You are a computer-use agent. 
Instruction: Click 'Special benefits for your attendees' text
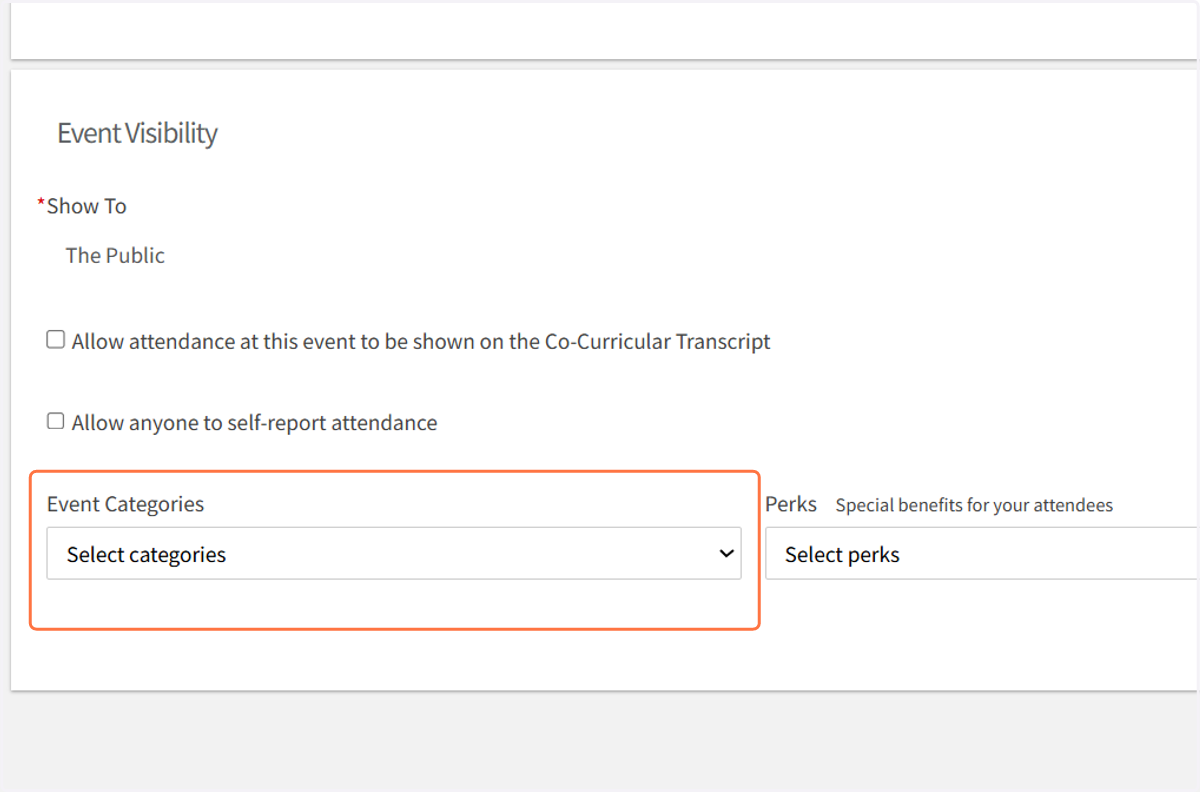click(x=974, y=505)
